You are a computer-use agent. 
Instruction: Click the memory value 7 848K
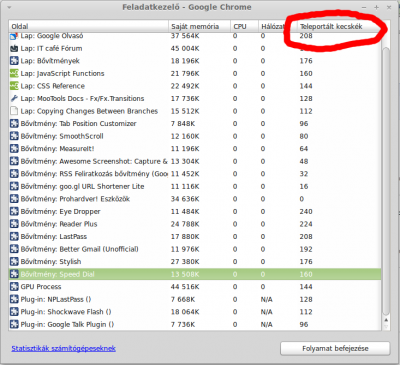coord(183,124)
